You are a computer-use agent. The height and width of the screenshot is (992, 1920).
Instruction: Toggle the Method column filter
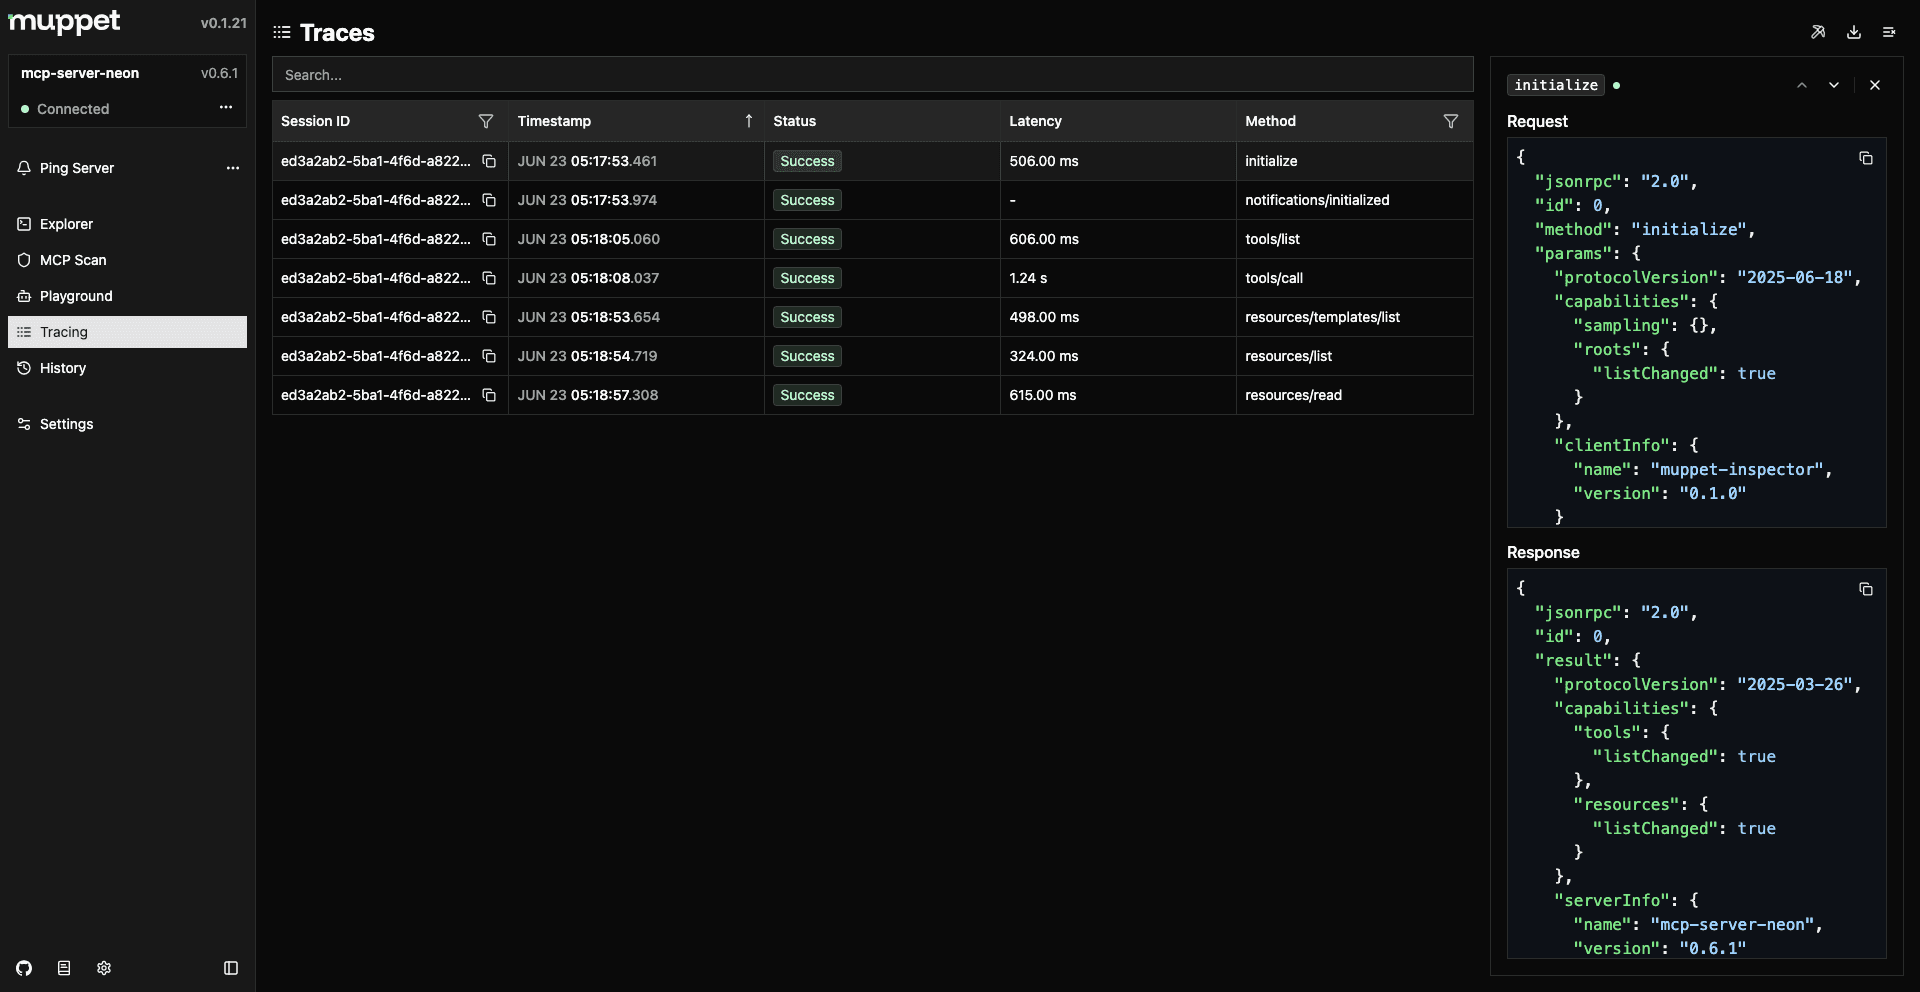point(1451,121)
